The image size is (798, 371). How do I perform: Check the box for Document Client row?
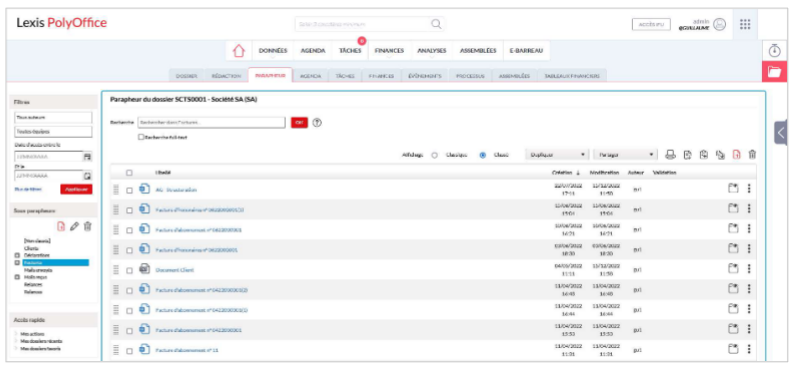(x=129, y=271)
